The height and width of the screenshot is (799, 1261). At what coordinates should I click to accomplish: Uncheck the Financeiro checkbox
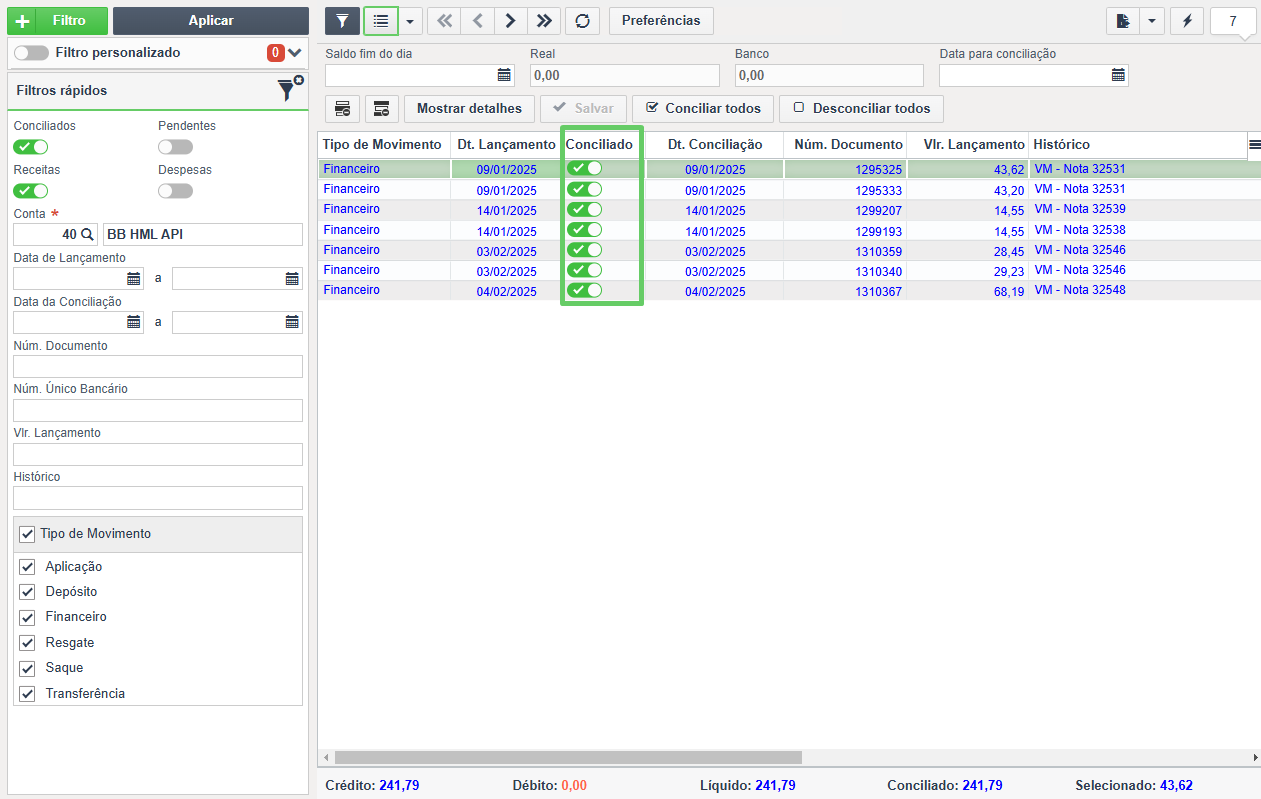[27, 617]
